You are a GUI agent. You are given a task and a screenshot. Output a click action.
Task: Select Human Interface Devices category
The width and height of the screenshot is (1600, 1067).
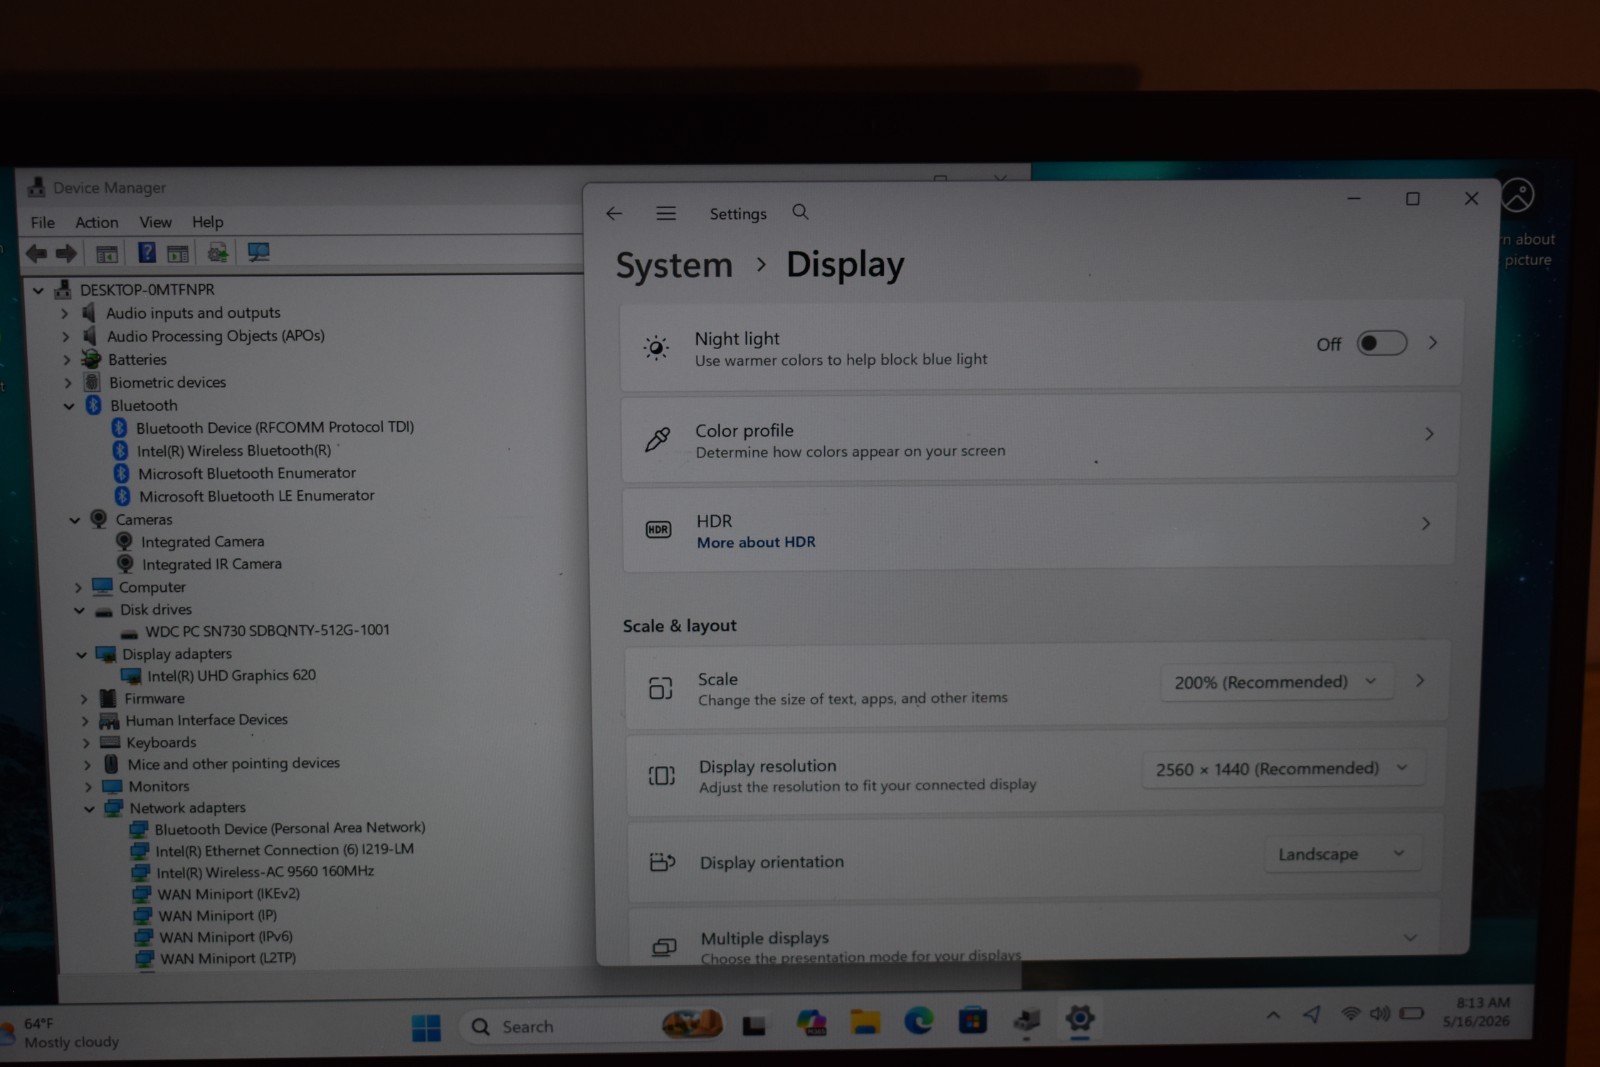(207, 720)
